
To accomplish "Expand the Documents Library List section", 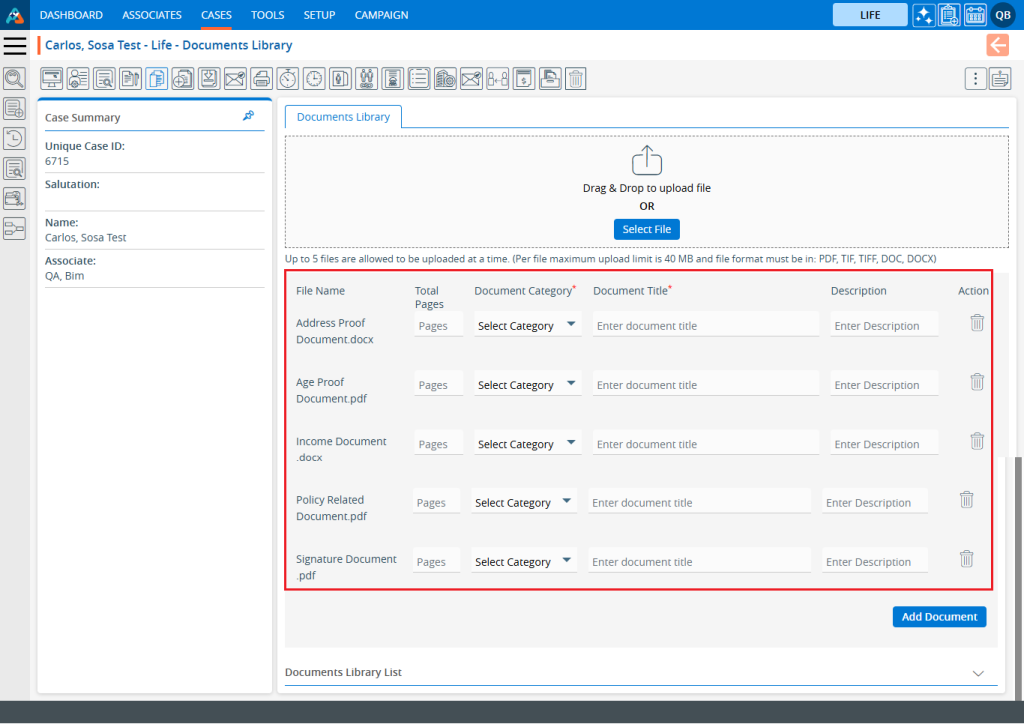I will [x=978, y=673].
